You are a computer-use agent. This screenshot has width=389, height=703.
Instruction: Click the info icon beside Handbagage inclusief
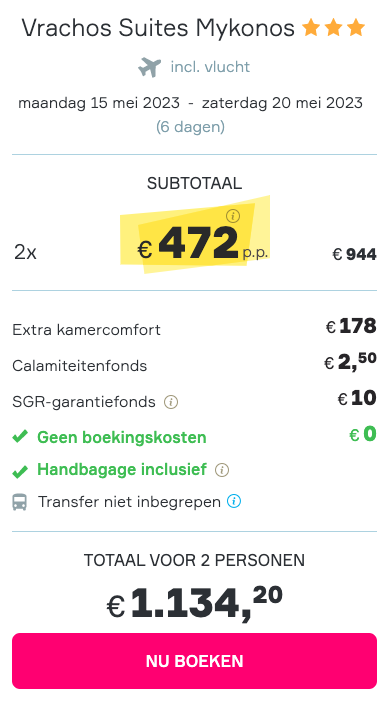(x=222, y=470)
